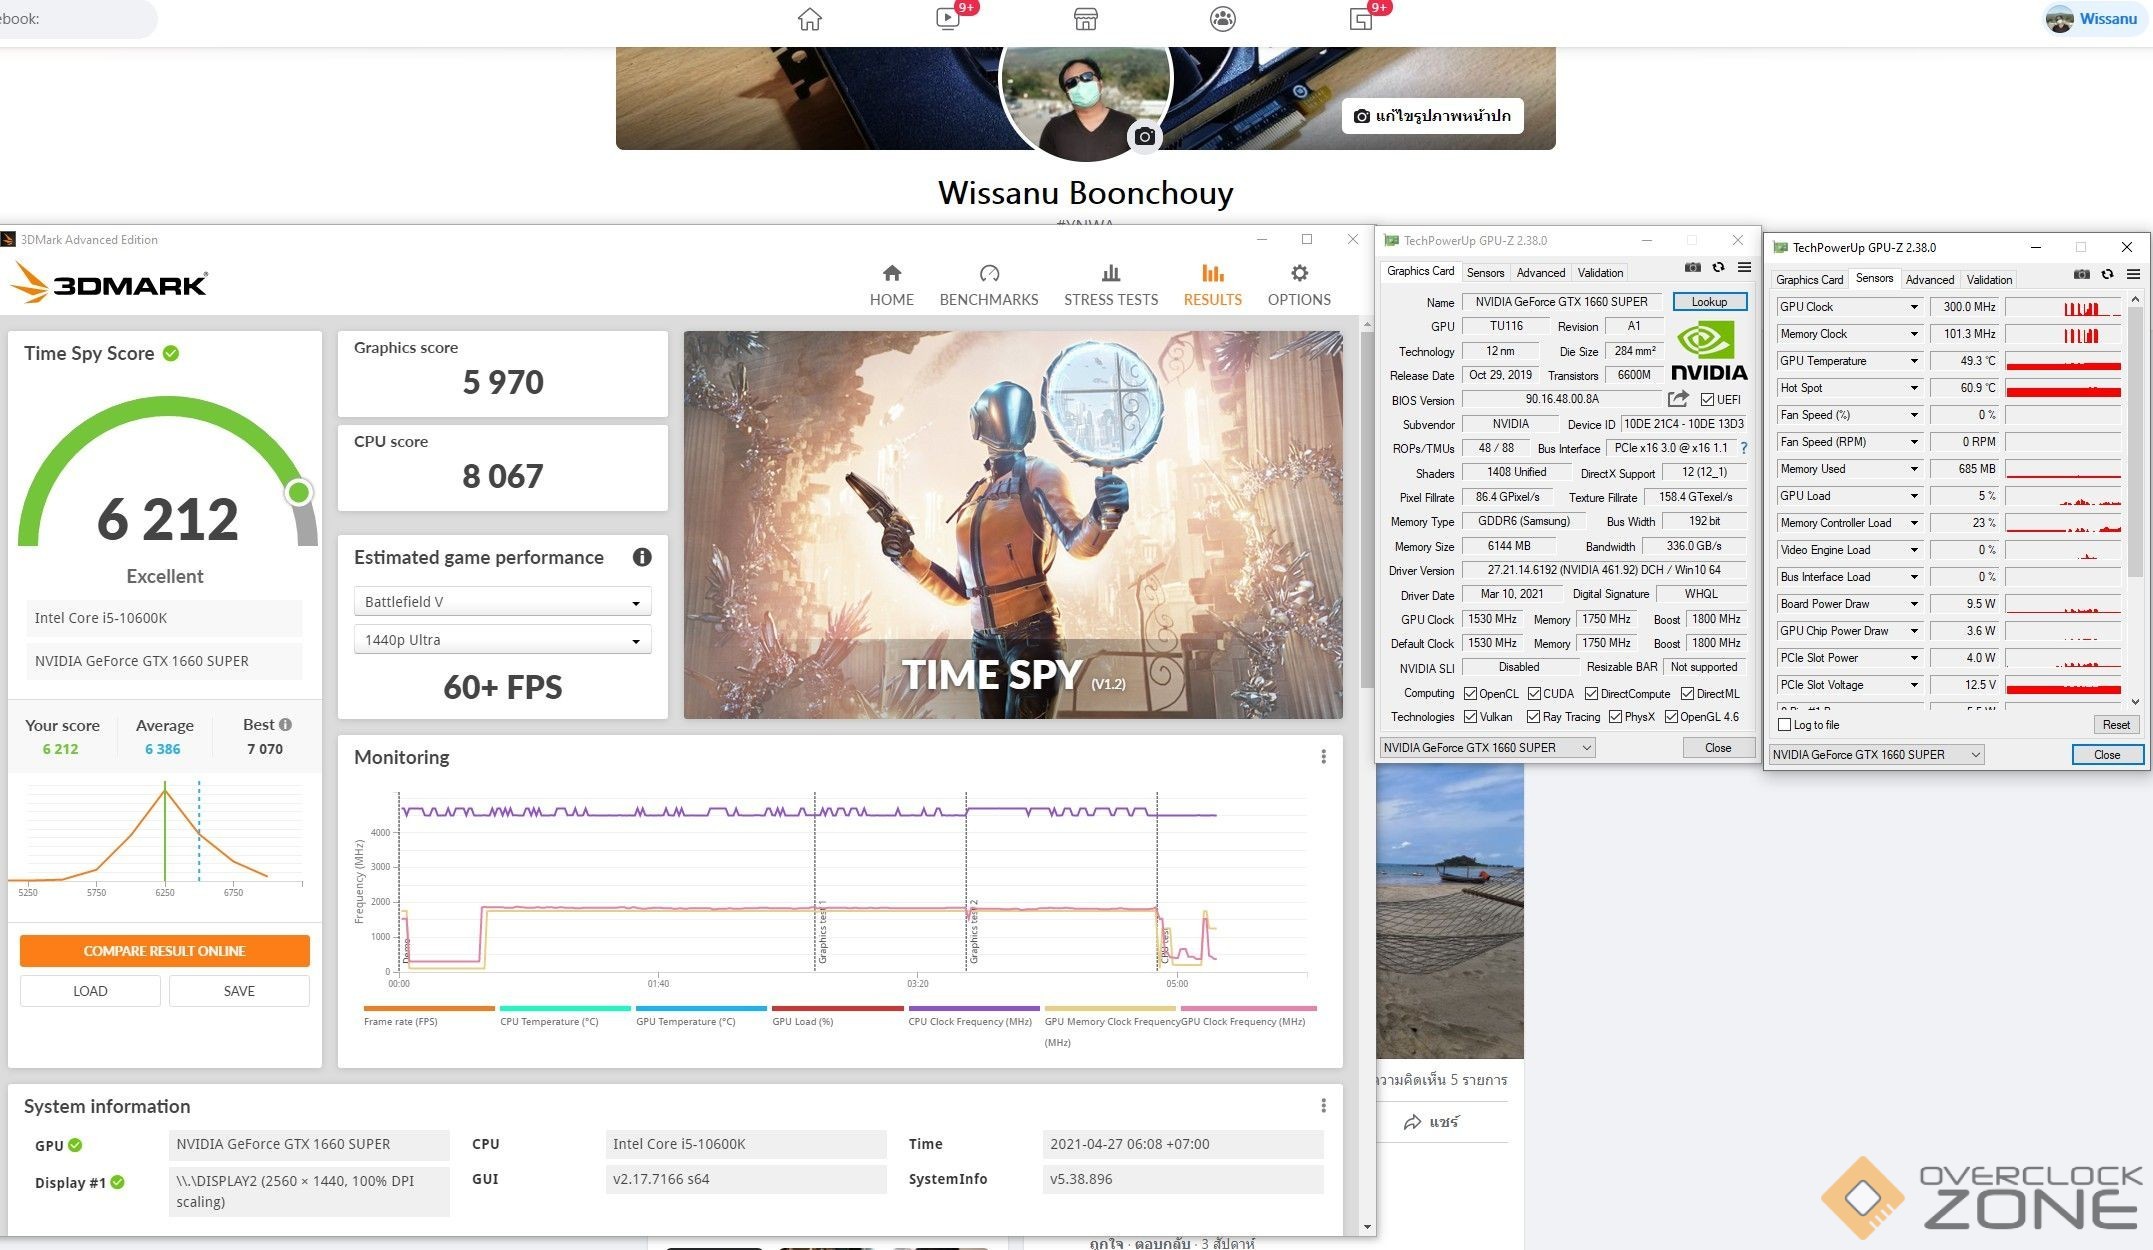The height and width of the screenshot is (1250, 2153).
Task: Click COMPARE RESULT ONLINE button
Action: click(x=164, y=951)
